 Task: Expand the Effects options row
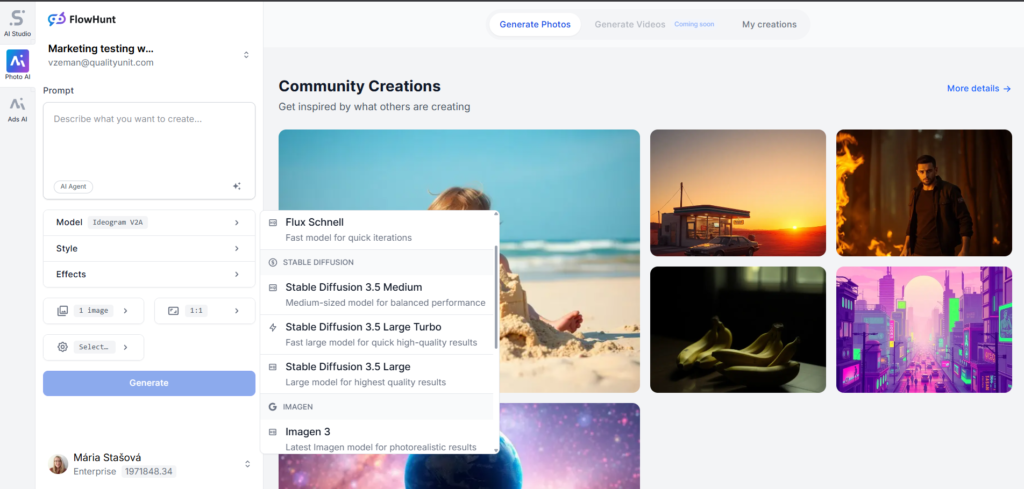pos(149,274)
